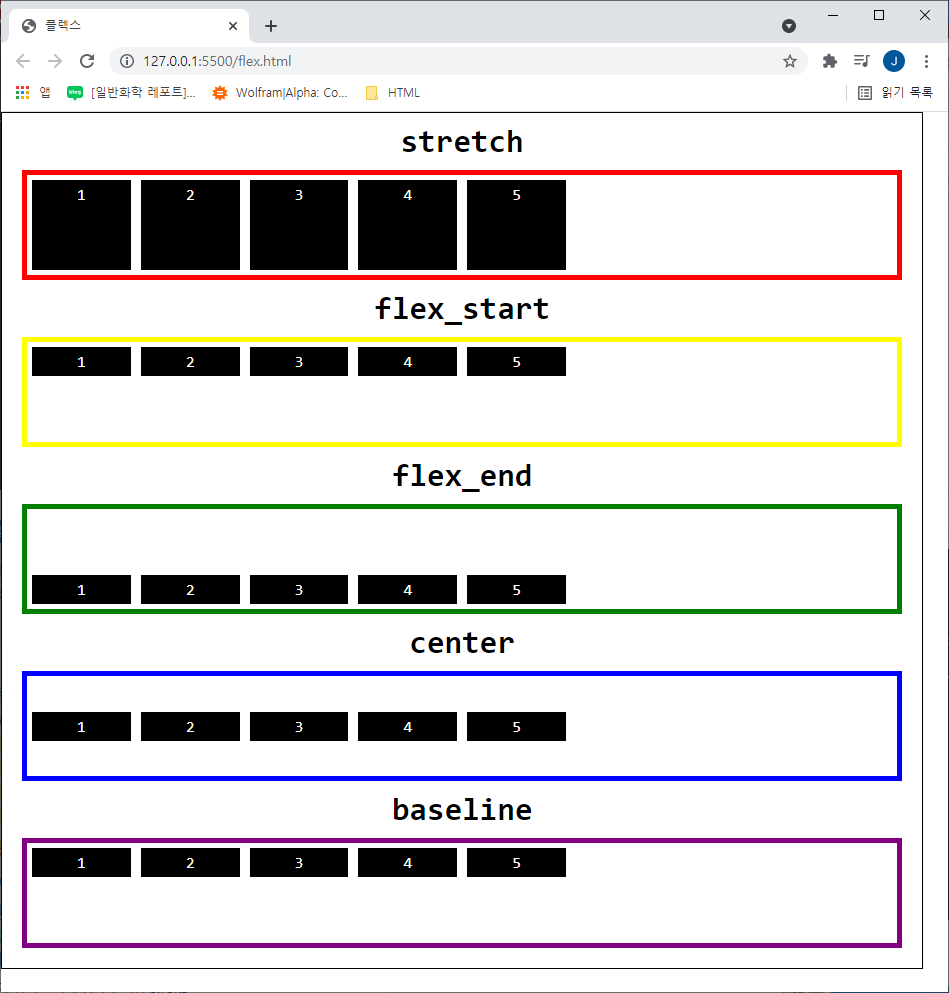The width and height of the screenshot is (949, 993).
Task: Minimize the Chrome window
Action: coord(833,15)
